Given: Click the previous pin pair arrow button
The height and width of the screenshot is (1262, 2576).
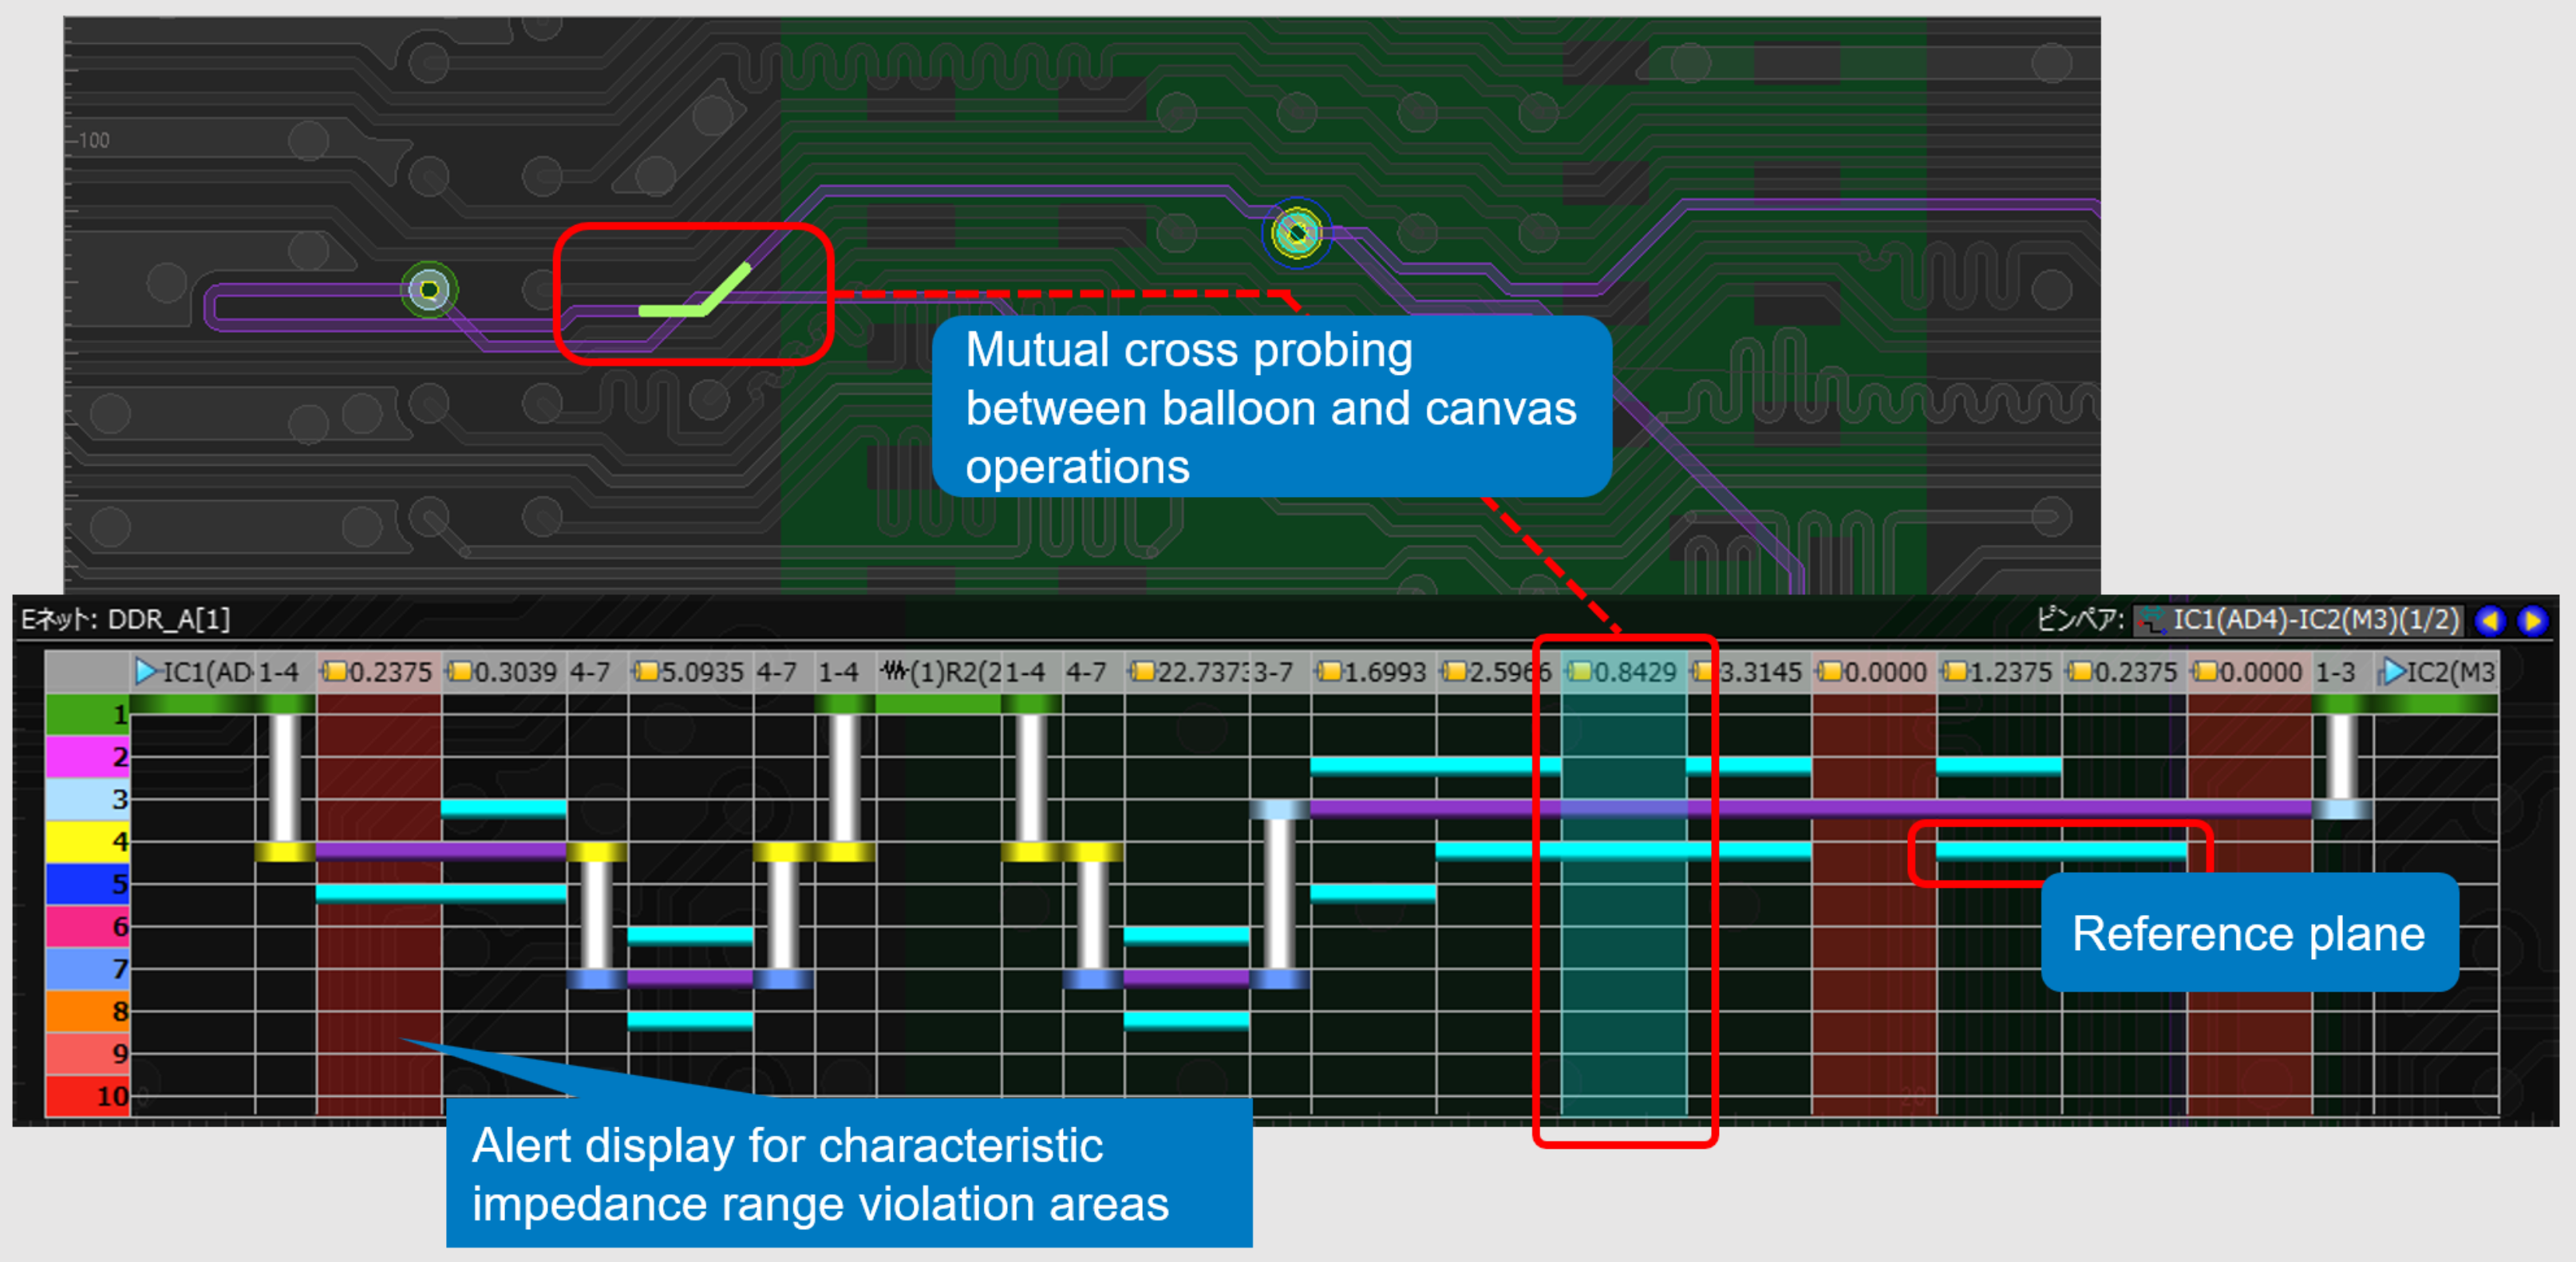Looking at the screenshot, I should coord(2490,621).
